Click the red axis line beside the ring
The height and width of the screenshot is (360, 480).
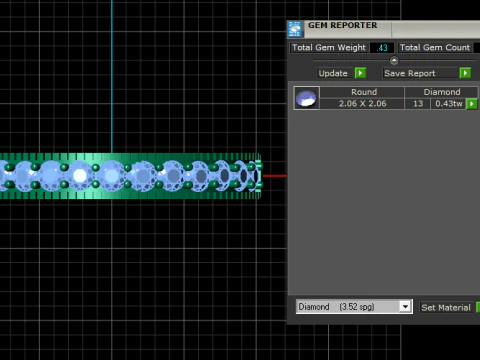point(274,176)
